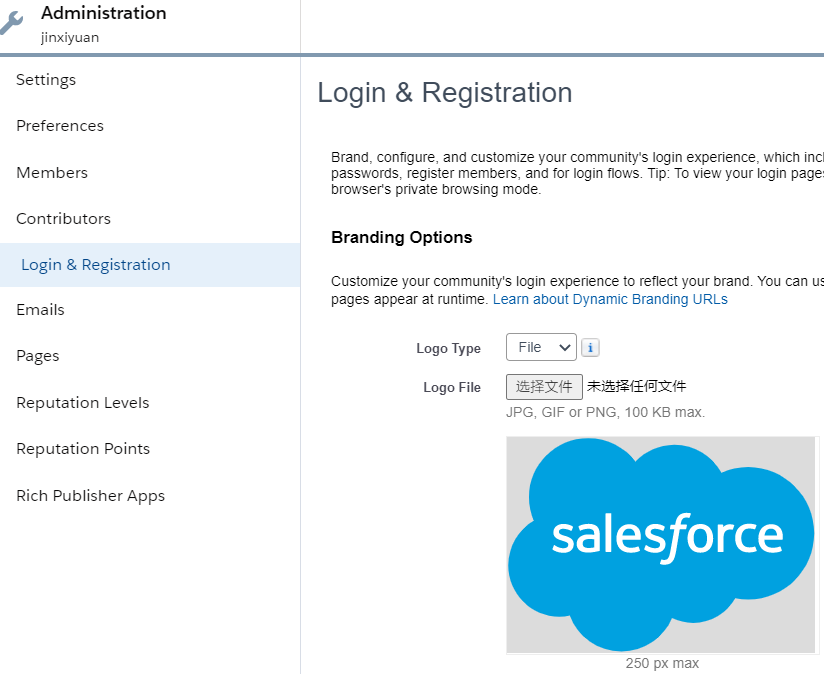Open Rich Publisher Apps
Image resolution: width=824 pixels, height=674 pixels.
(x=90, y=496)
